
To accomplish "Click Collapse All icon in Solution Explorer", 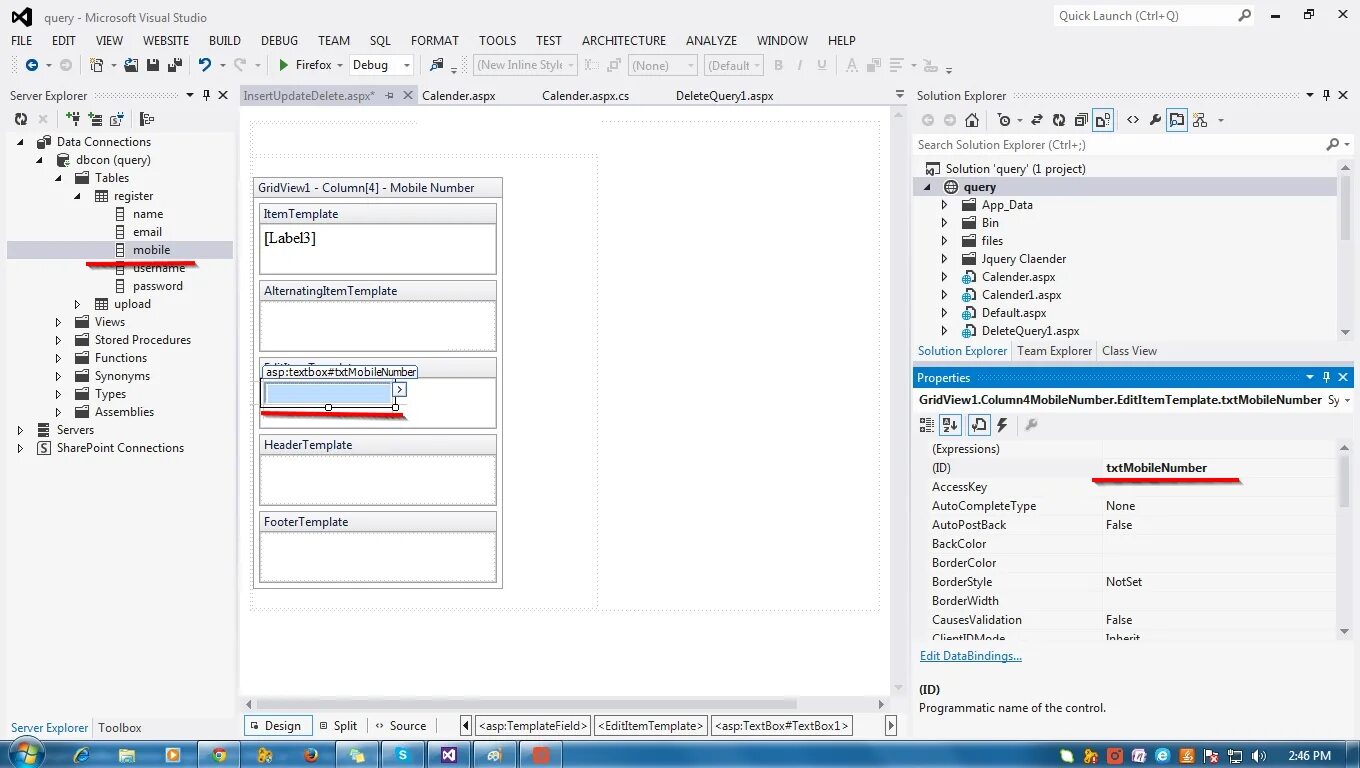I will point(1080,120).
